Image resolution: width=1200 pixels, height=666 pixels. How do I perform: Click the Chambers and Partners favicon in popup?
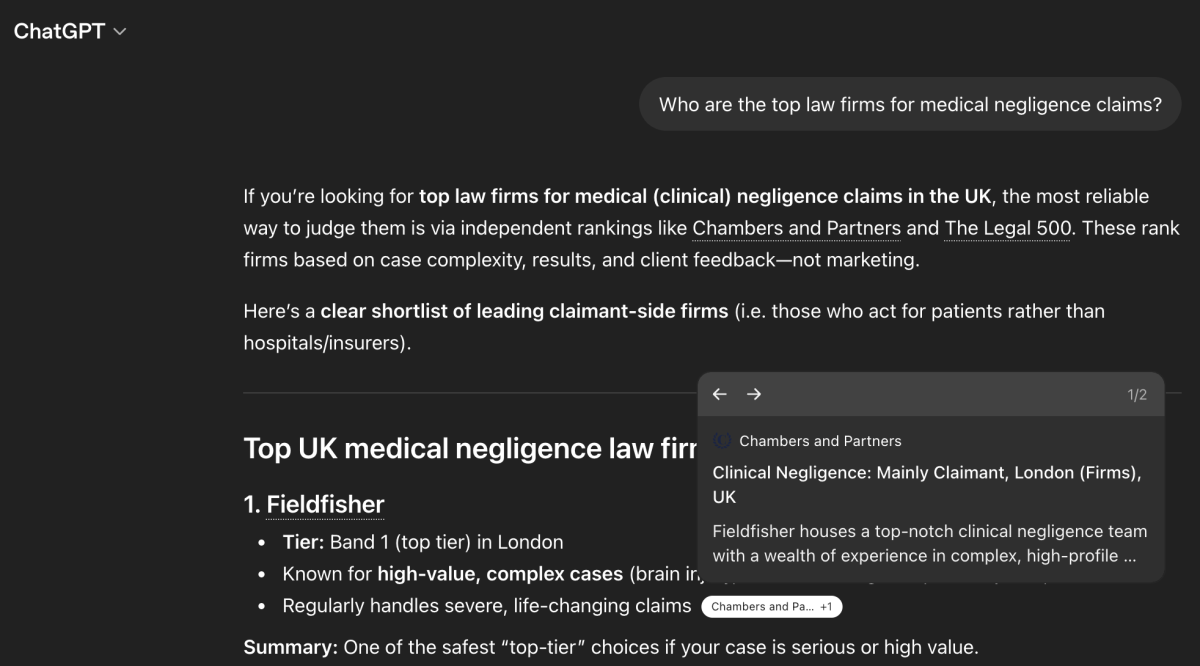tap(722, 441)
